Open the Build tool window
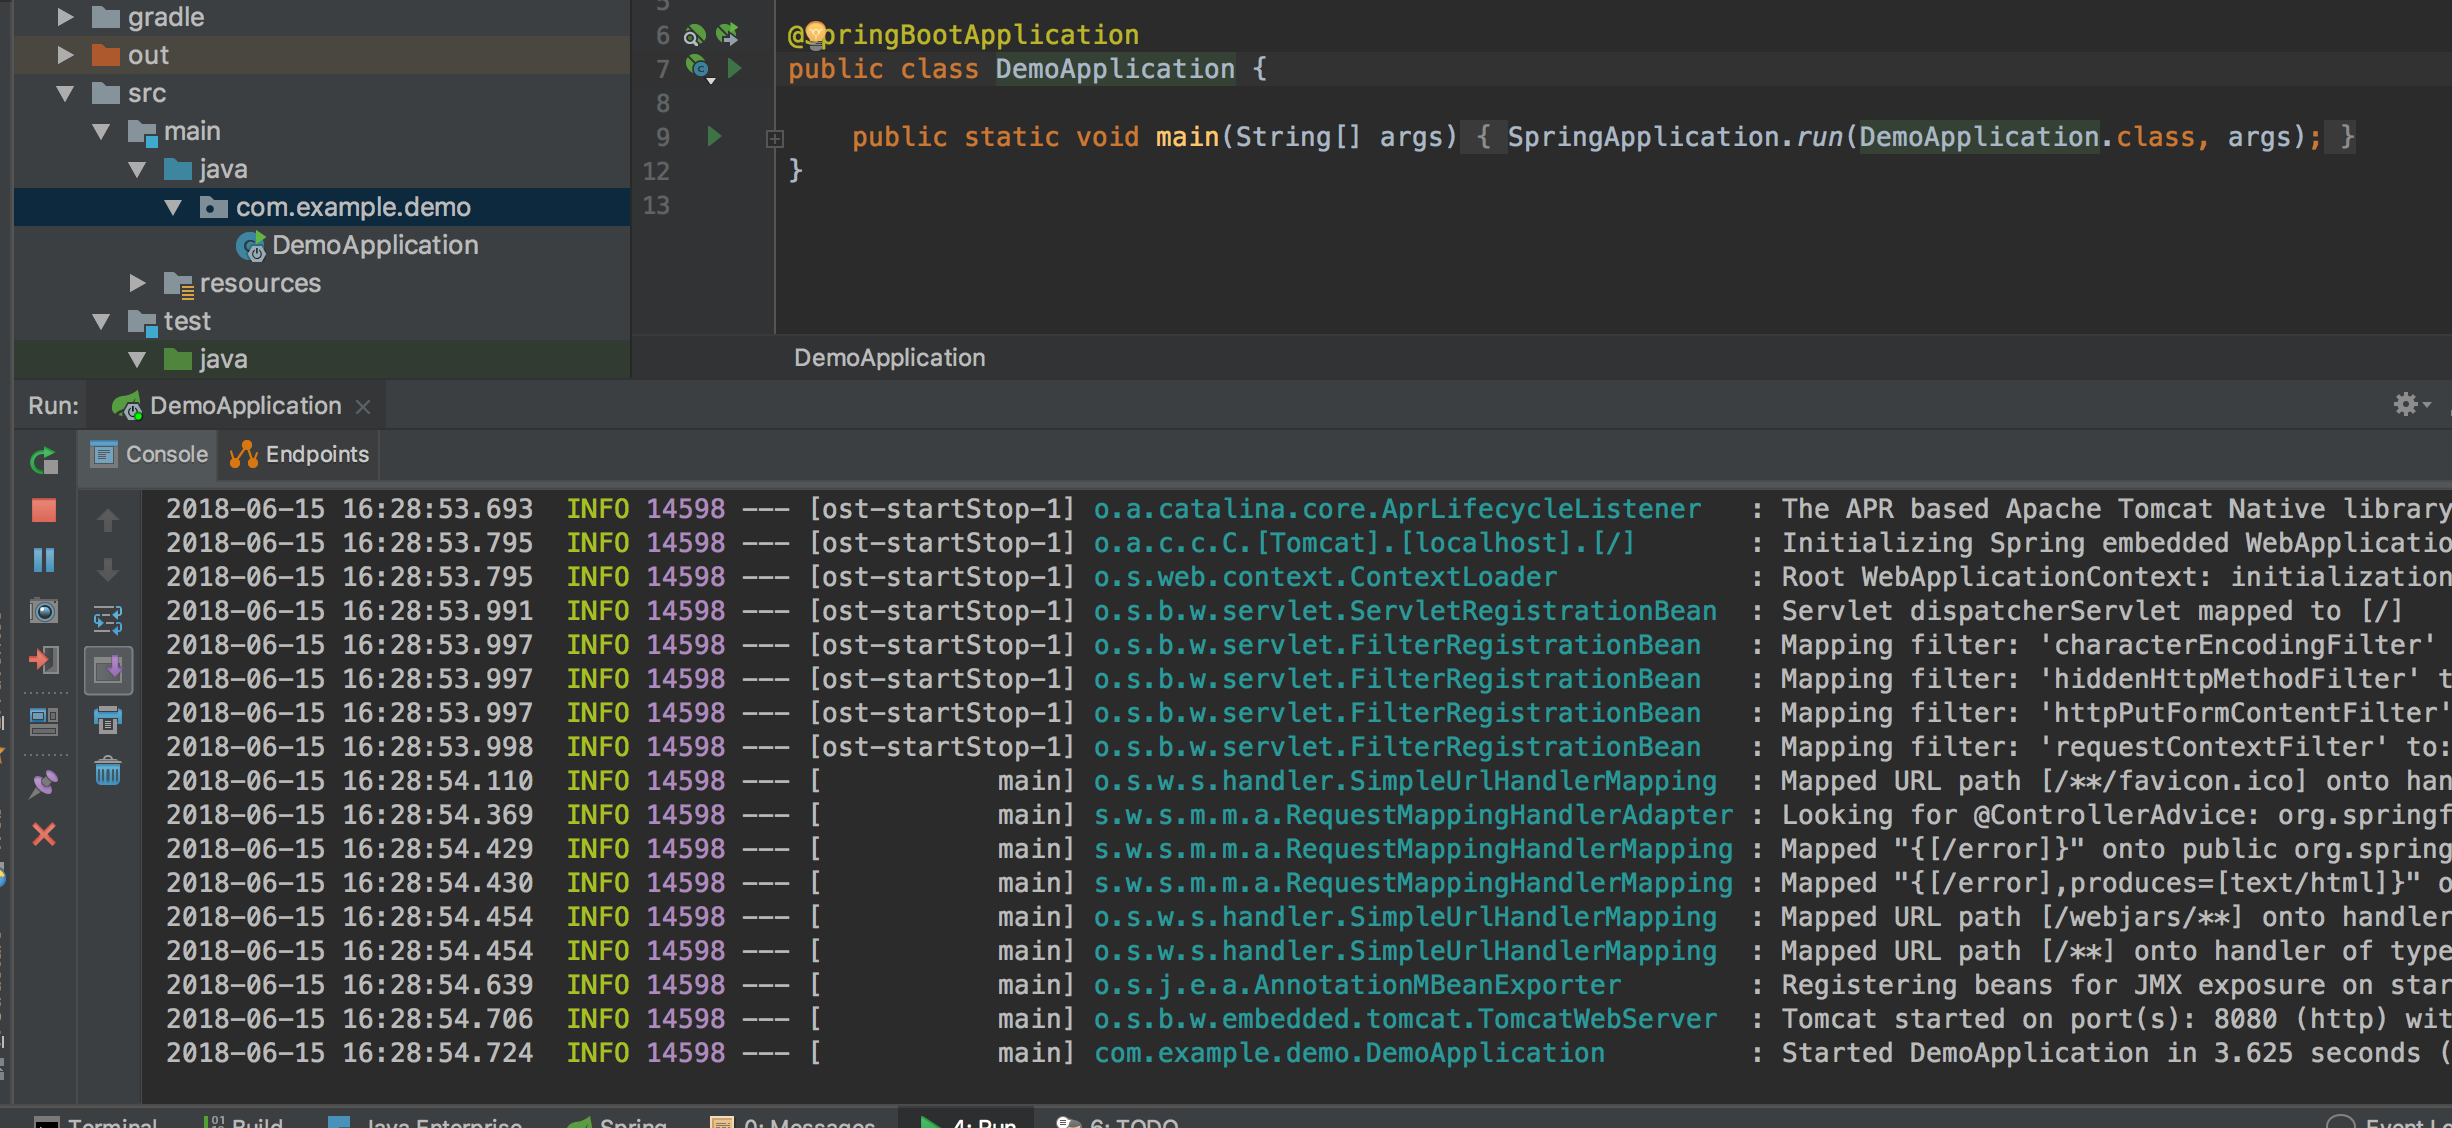The width and height of the screenshot is (2452, 1128). coord(243,1121)
